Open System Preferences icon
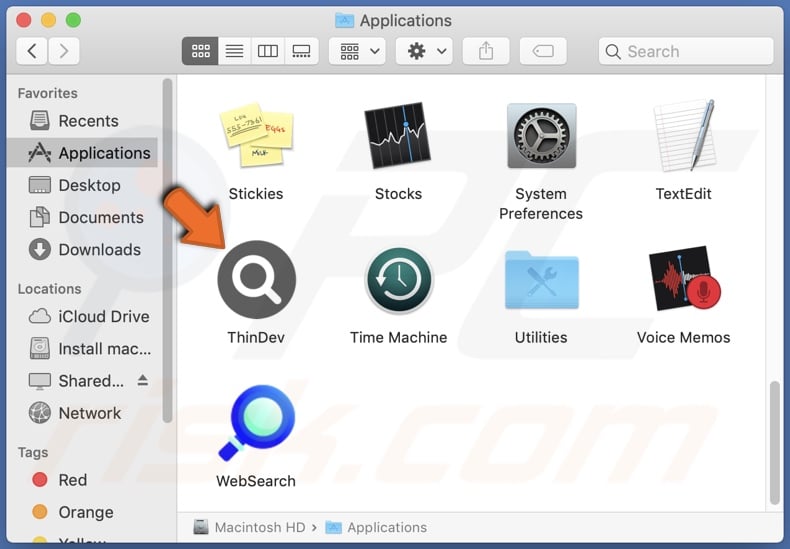The height and width of the screenshot is (549, 790). (x=541, y=137)
